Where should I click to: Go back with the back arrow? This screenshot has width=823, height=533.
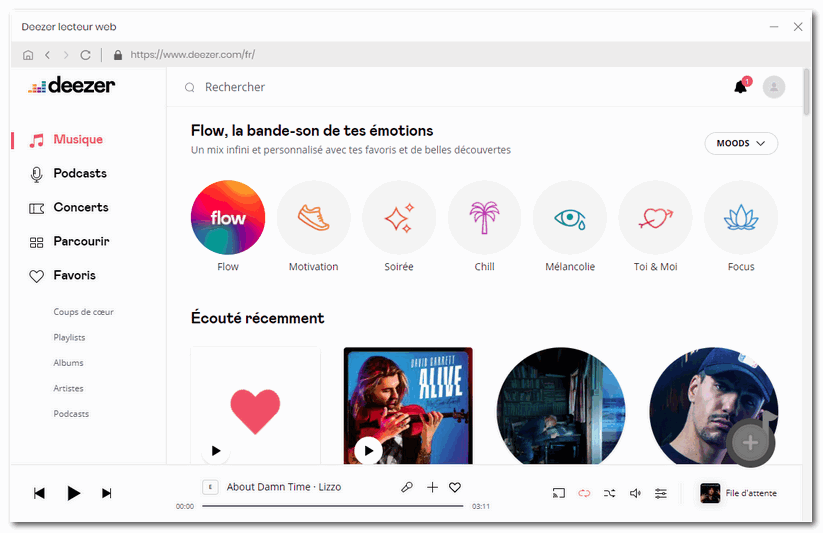click(47, 55)
